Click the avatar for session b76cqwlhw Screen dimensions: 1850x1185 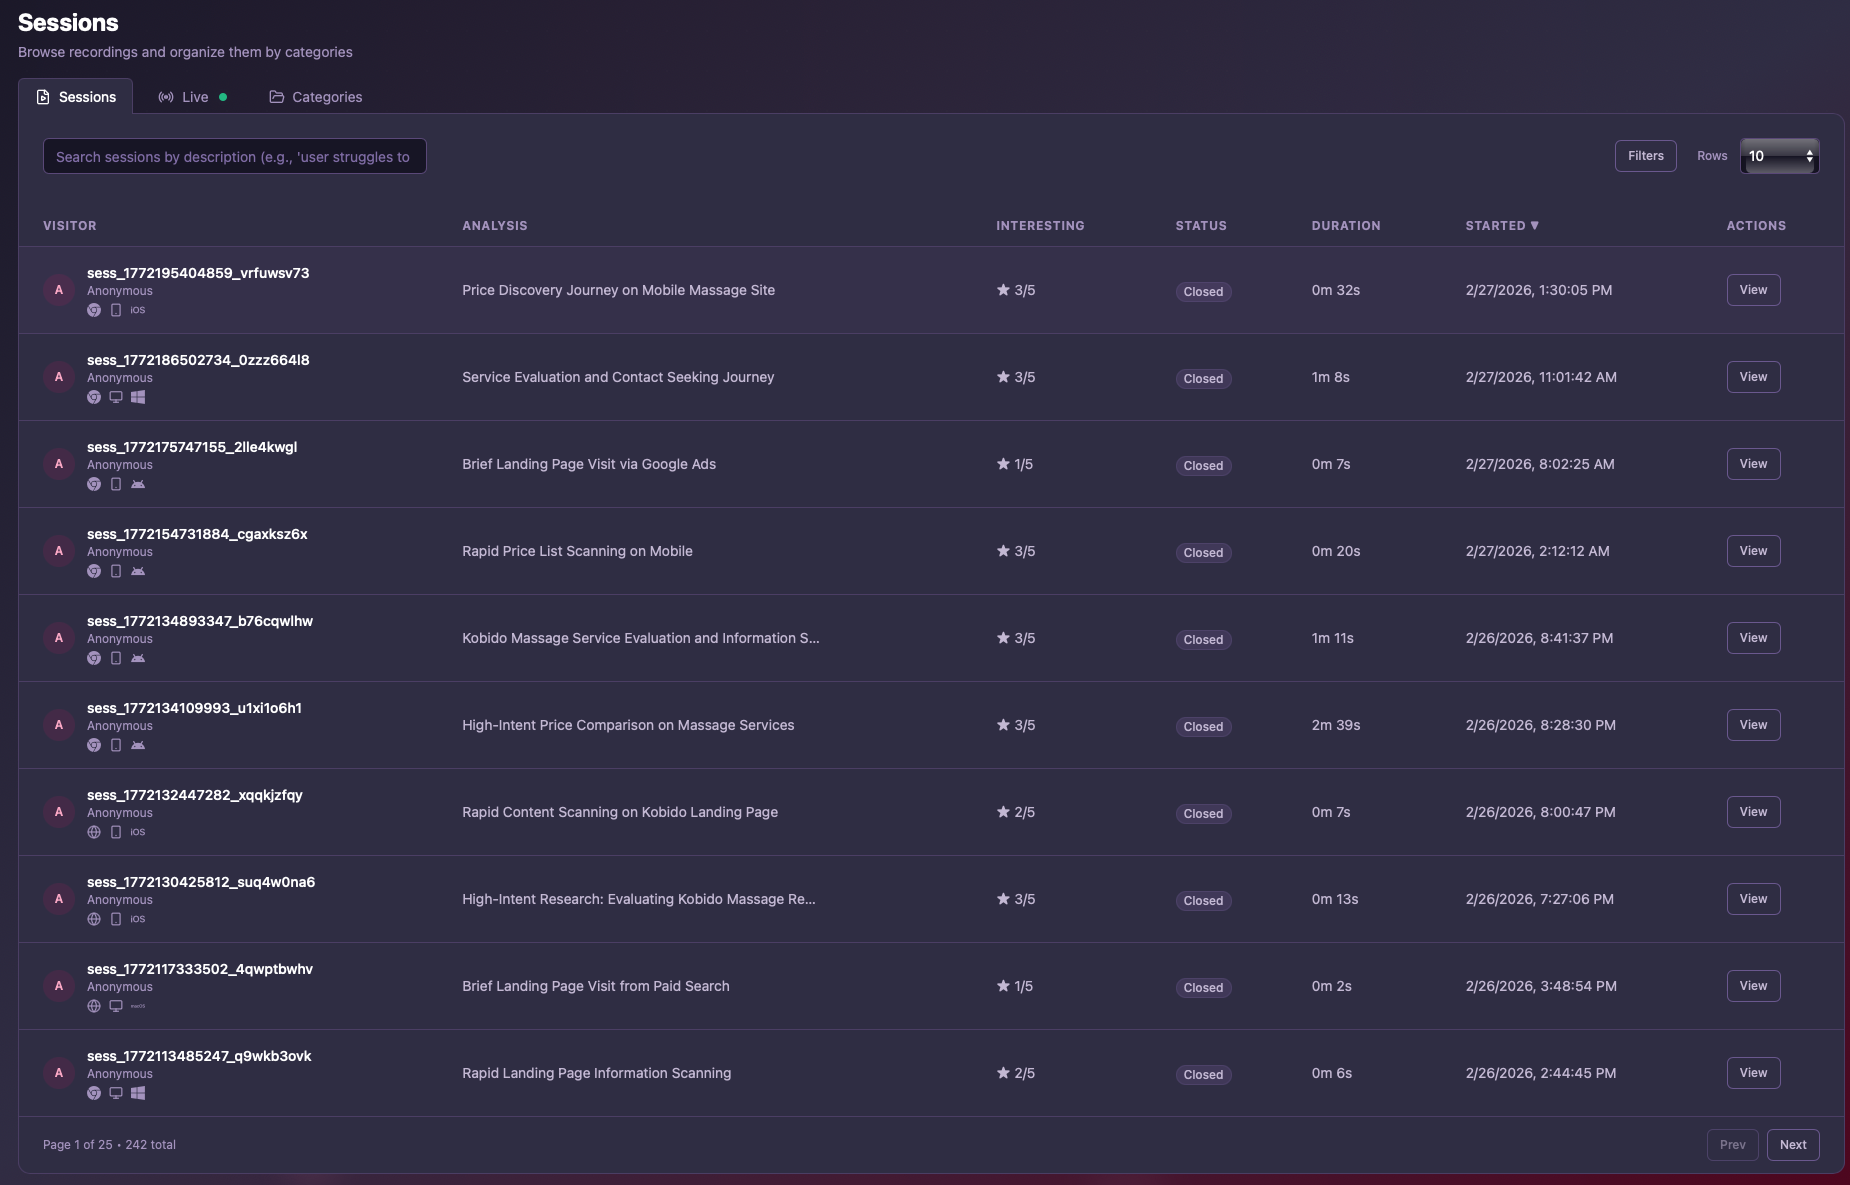pos(59,638)
